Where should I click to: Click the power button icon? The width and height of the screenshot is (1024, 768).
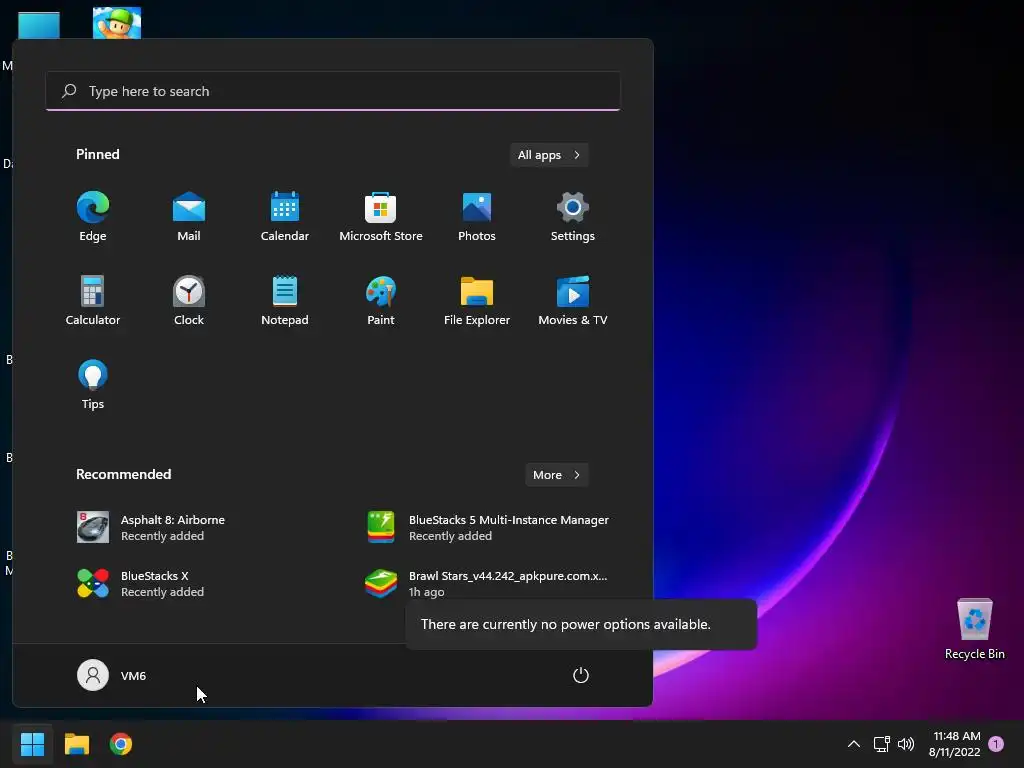(581, 675)
